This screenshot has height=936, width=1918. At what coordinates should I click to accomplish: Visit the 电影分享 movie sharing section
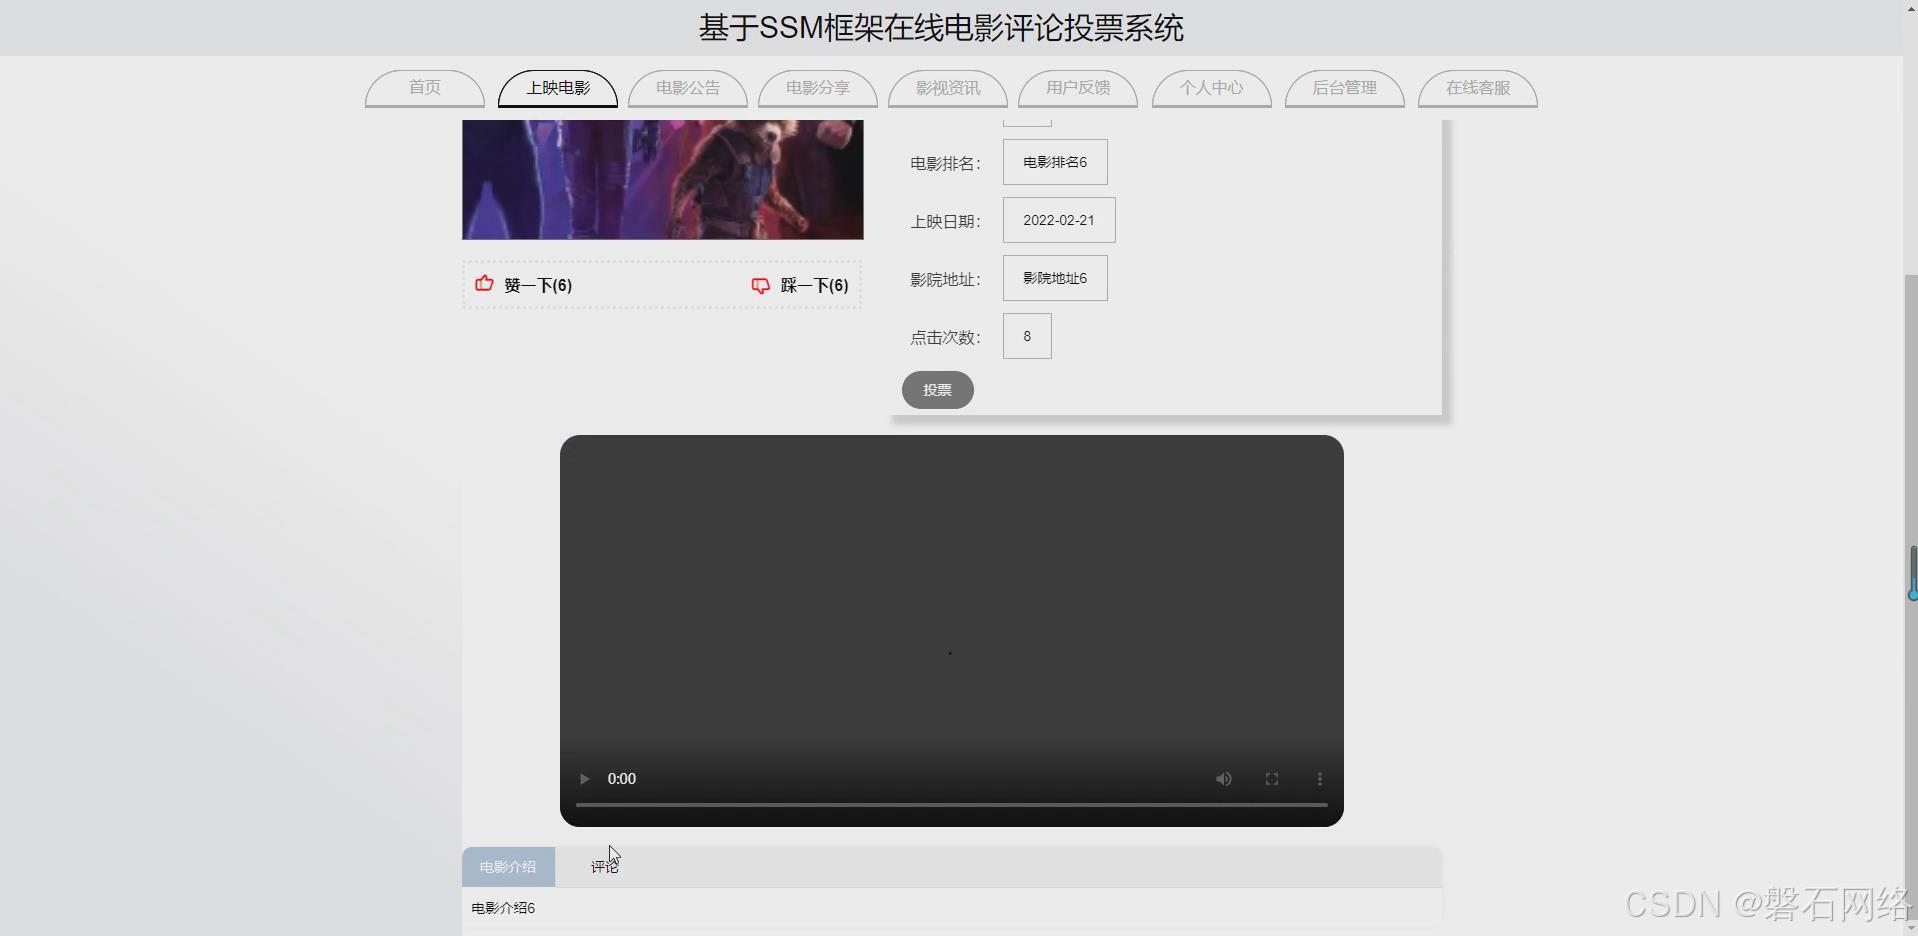[816, 88]
